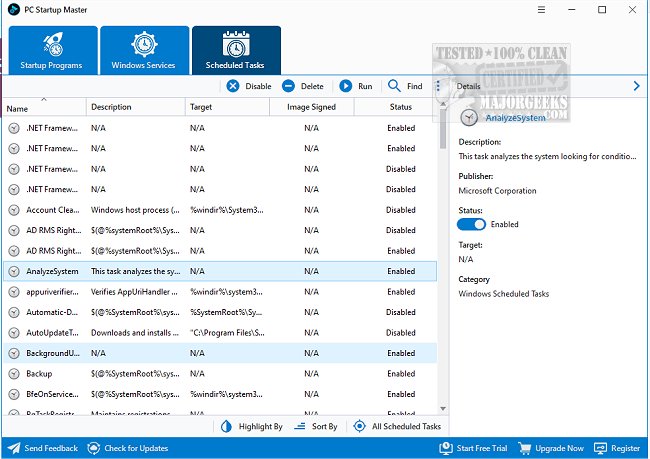
Task: Click the Disabled status of AutoUpdateT... row
Action: (401, 333)
